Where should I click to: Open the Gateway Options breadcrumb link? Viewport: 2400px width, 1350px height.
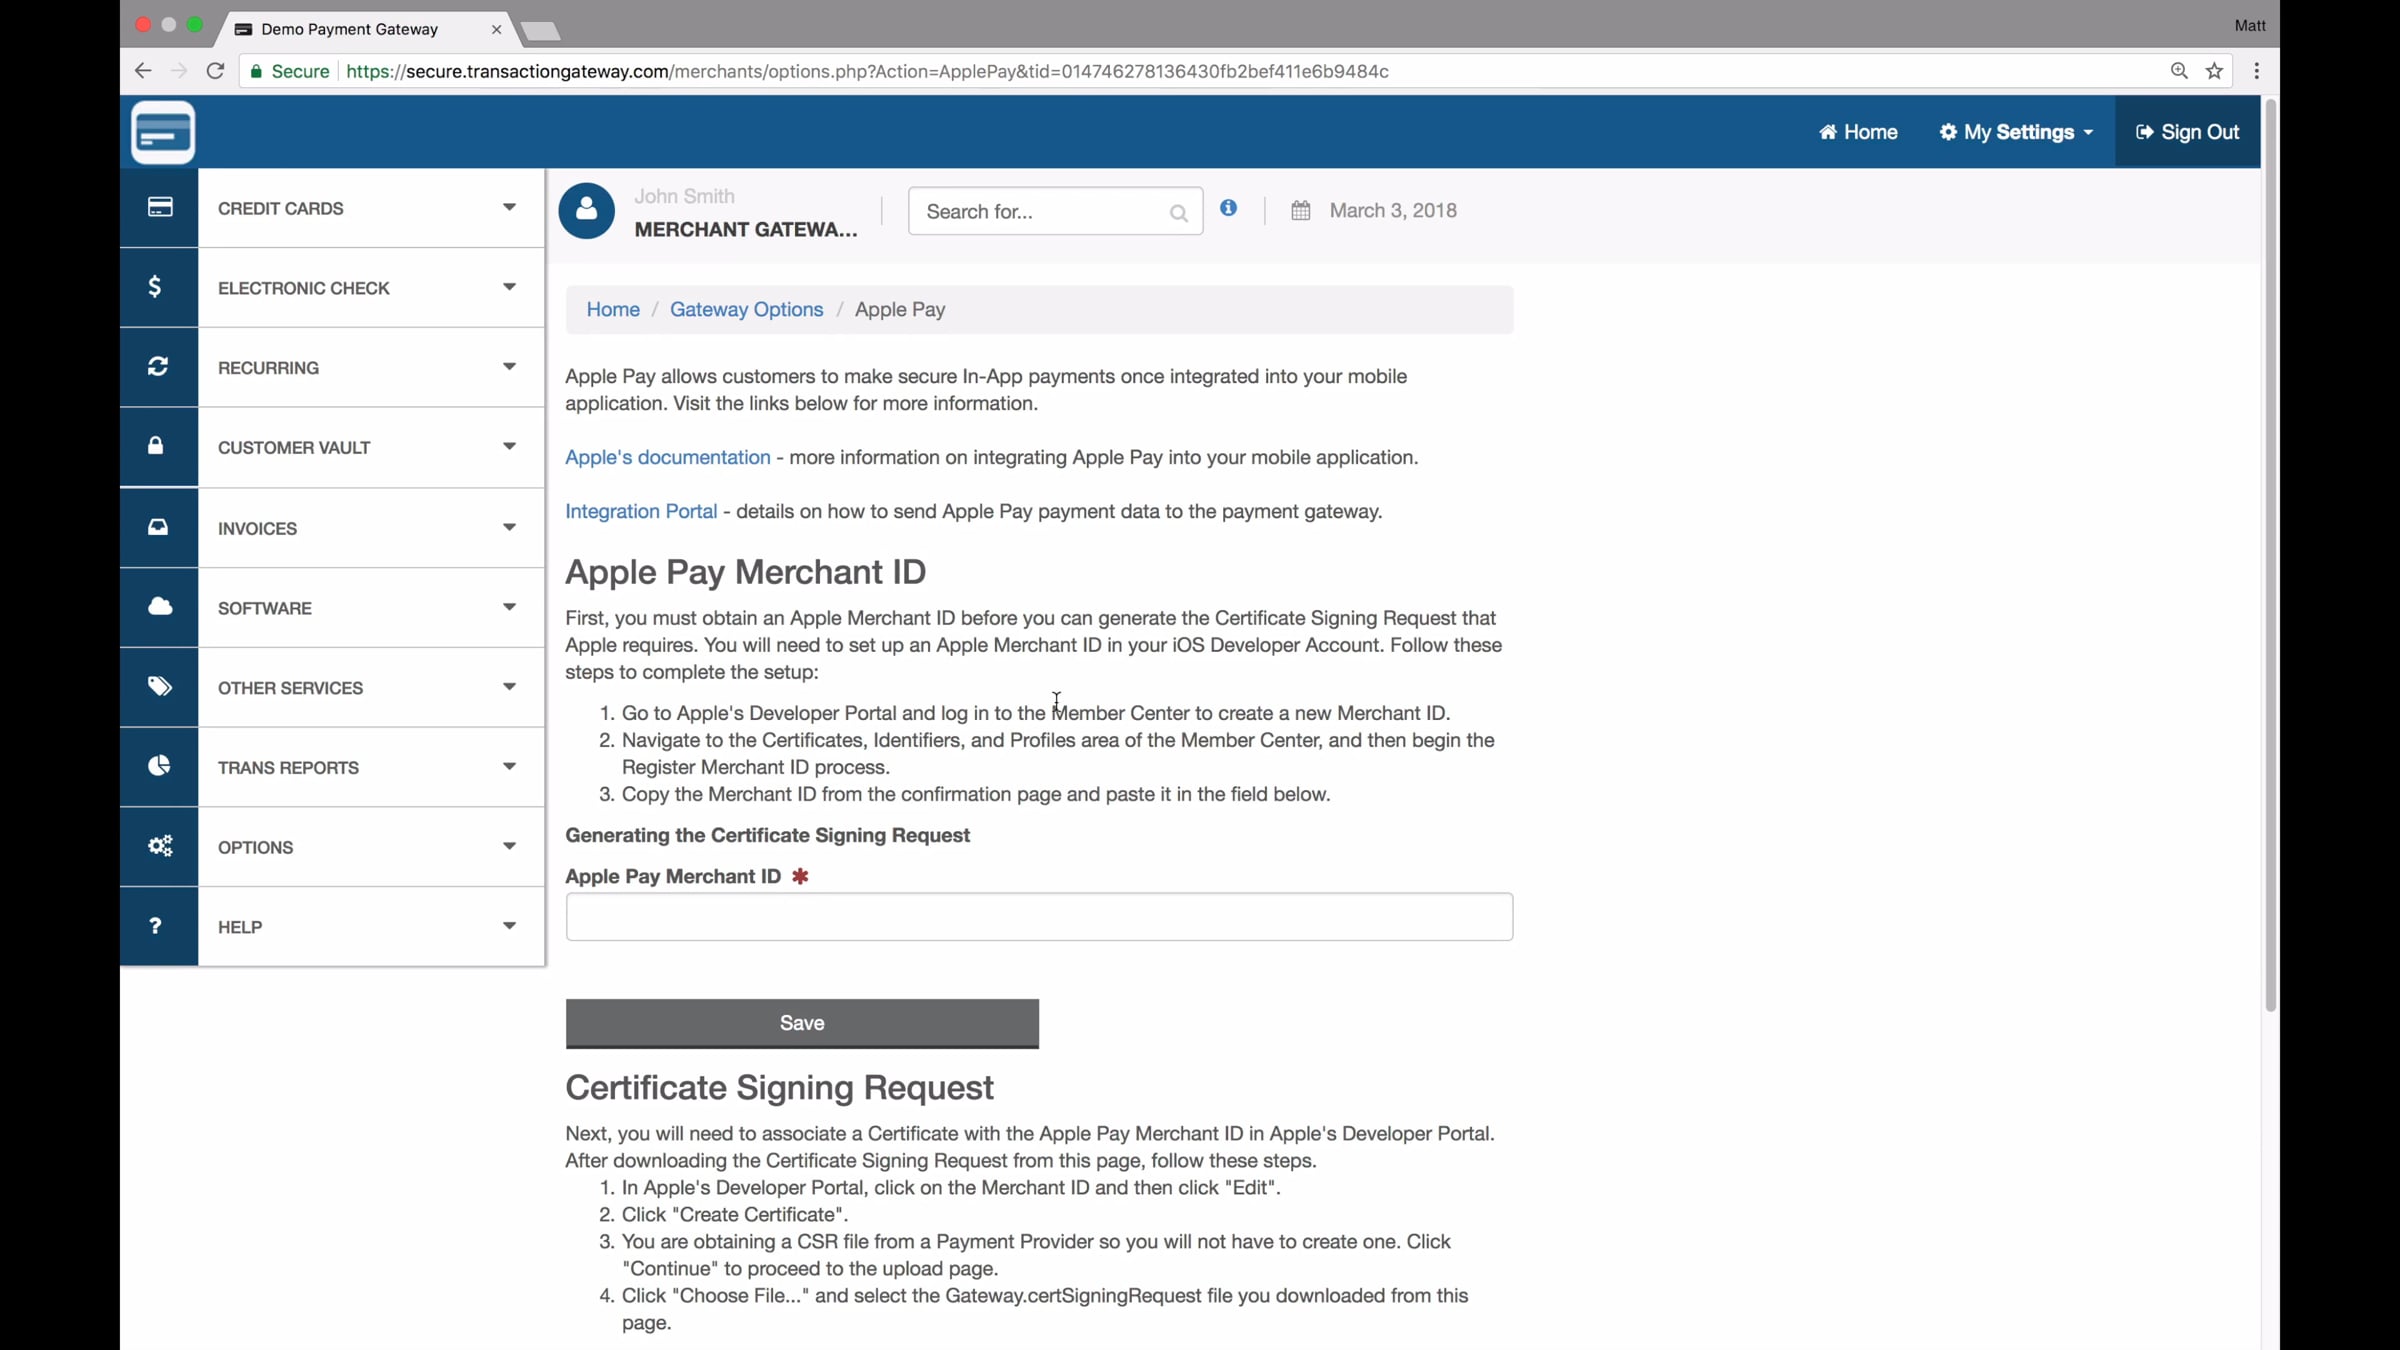(747, 310)
